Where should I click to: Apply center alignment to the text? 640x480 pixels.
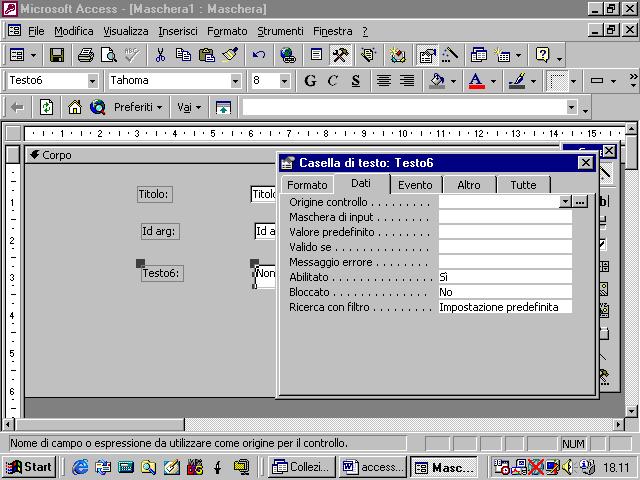[384, 81]
